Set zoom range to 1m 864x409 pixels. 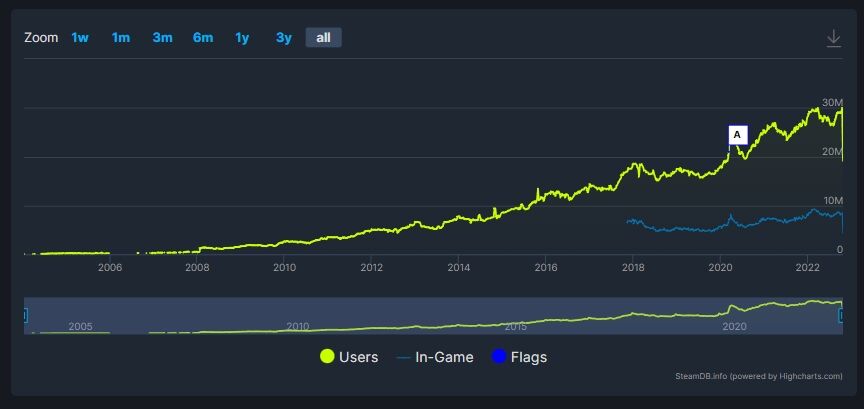pos(121,37)
